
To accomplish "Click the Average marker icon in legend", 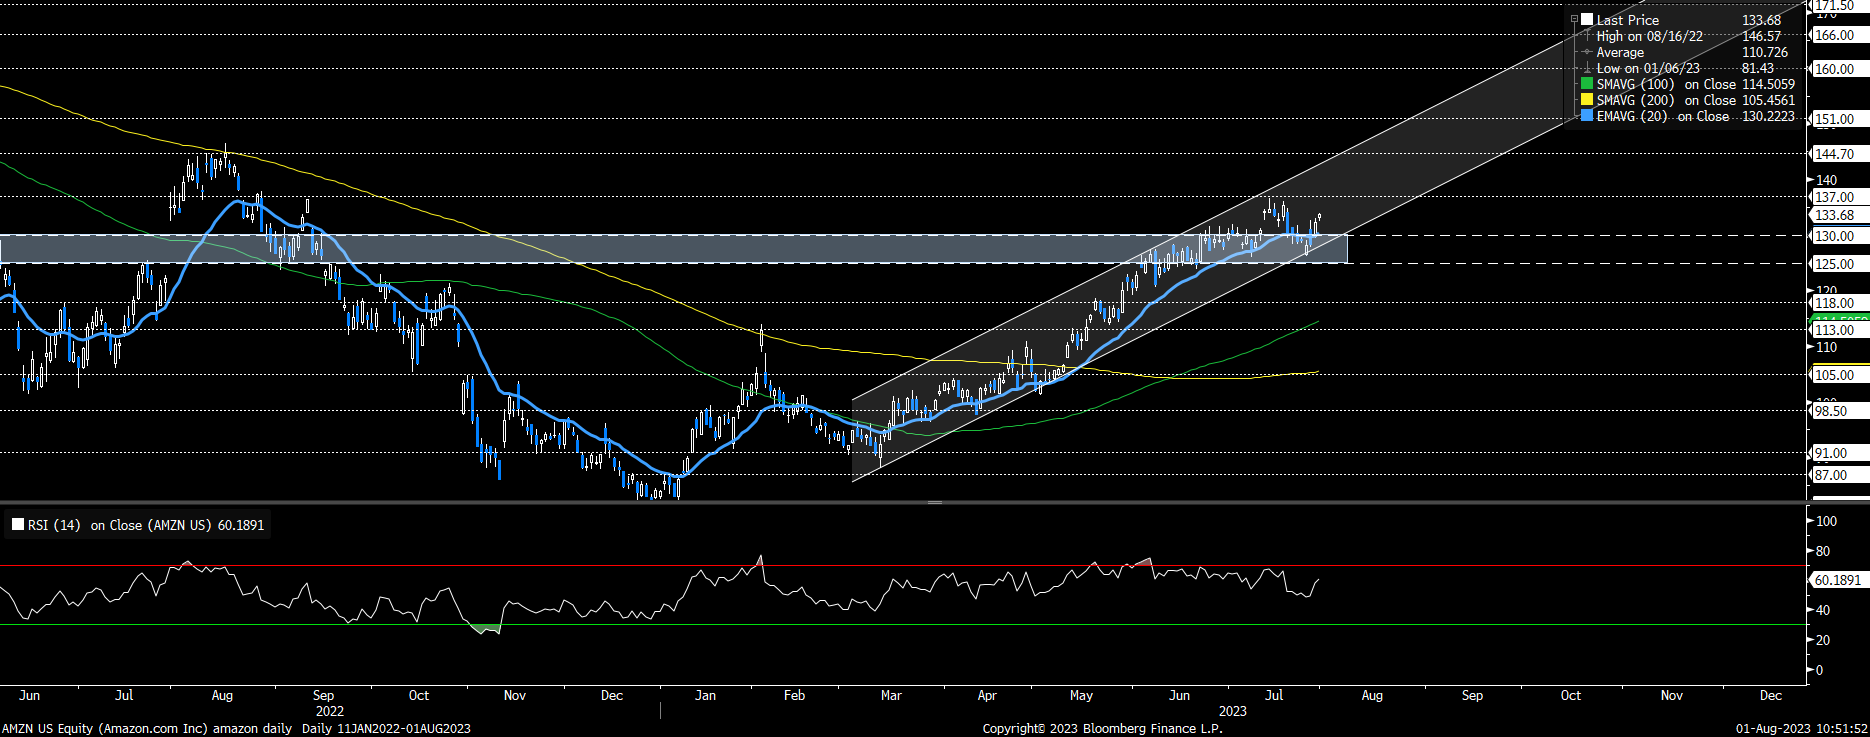I will (x=1587, y=52).
